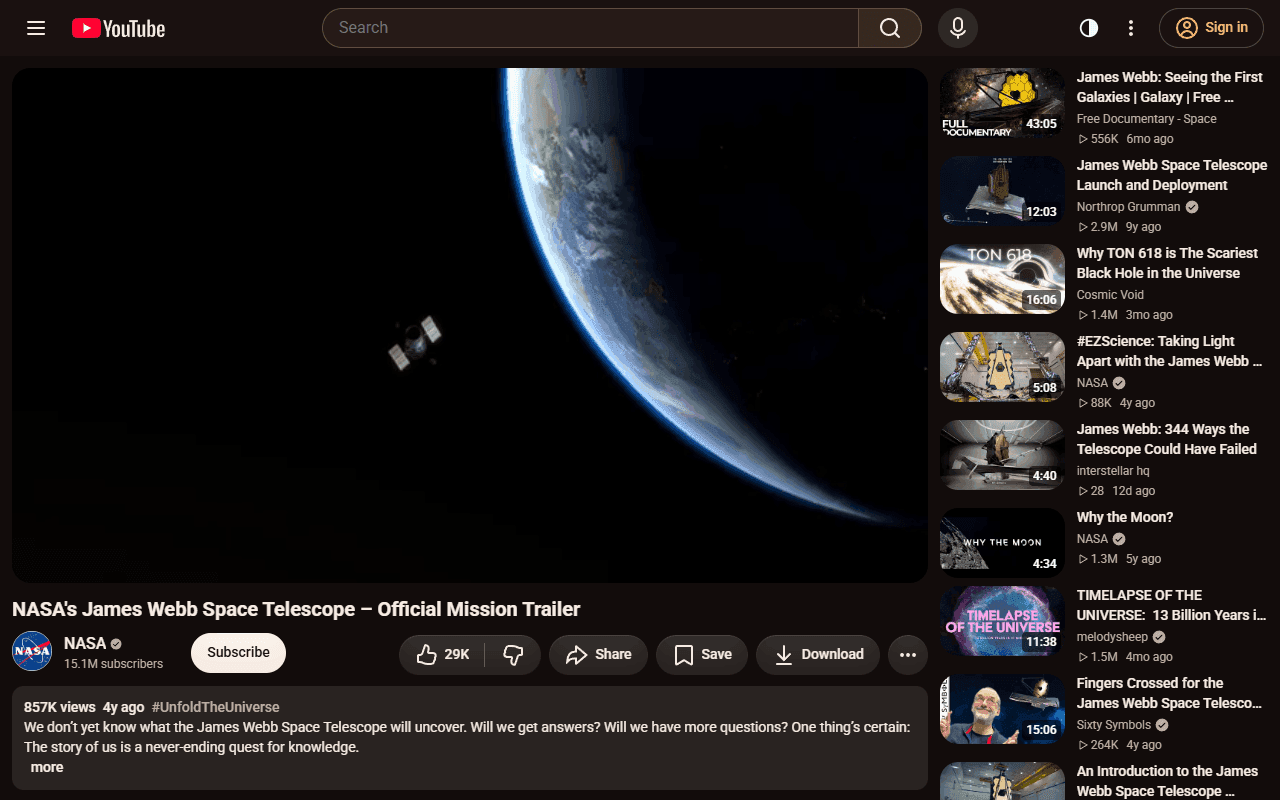
Task: Open NASA channel avatar
Action: click(32, 651)
